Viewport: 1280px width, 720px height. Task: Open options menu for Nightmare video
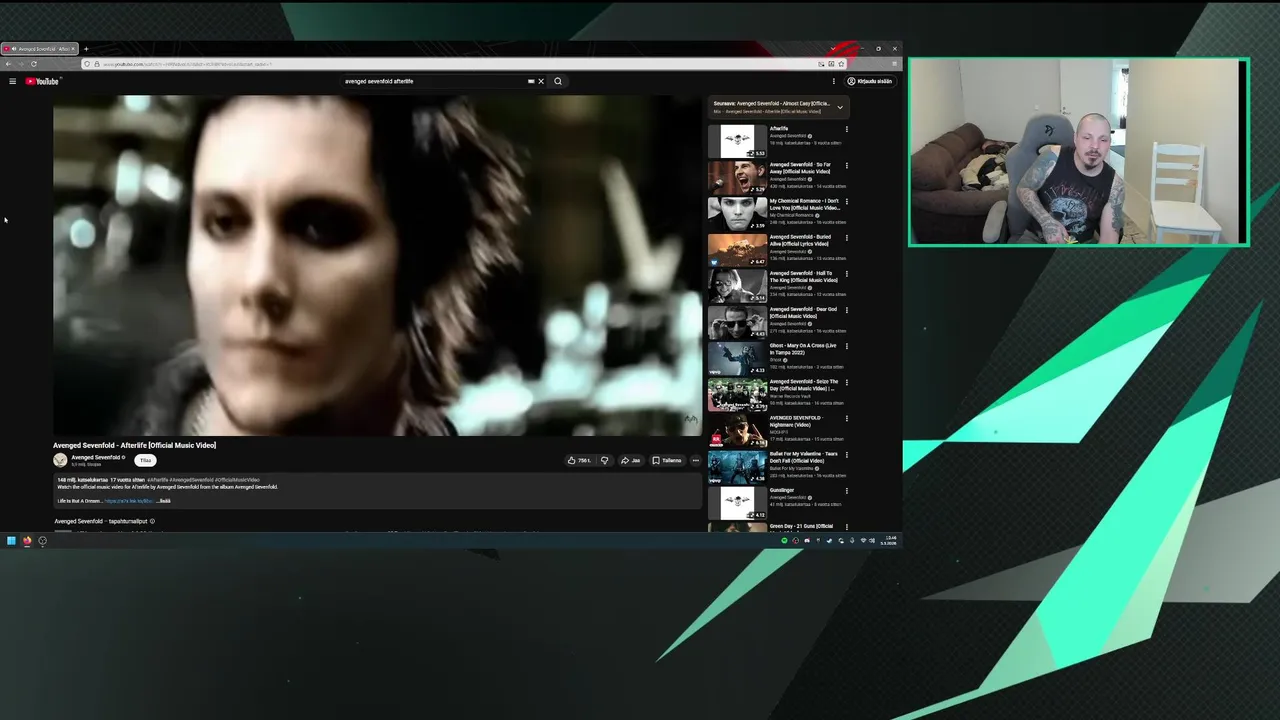(847, 418)
